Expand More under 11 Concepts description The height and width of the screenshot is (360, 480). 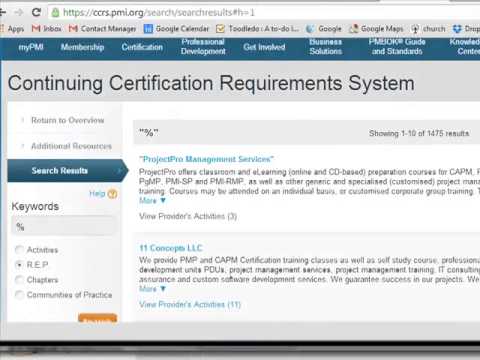[x=152, y=289]
